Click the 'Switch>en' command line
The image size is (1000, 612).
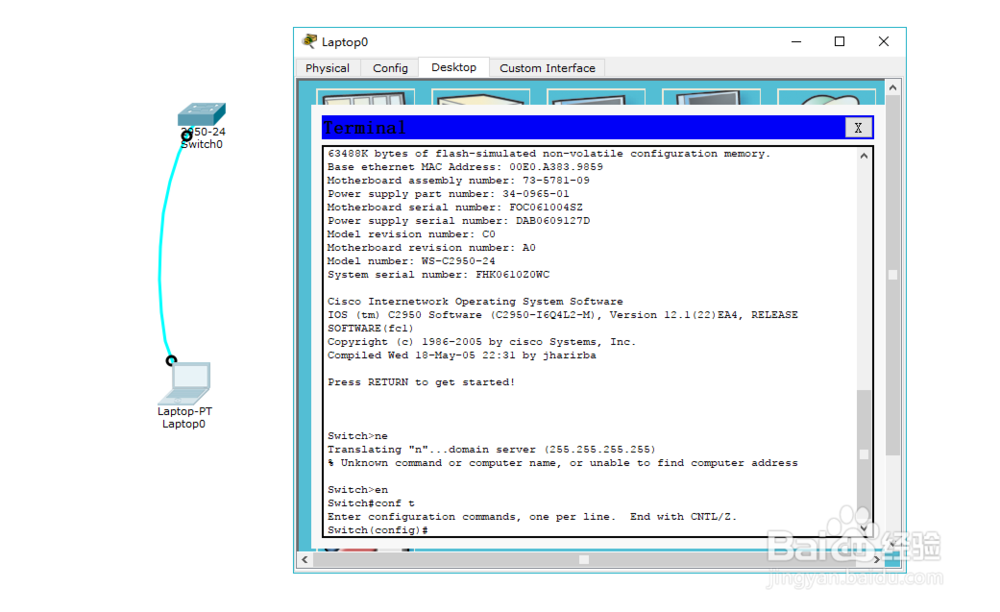358,490
